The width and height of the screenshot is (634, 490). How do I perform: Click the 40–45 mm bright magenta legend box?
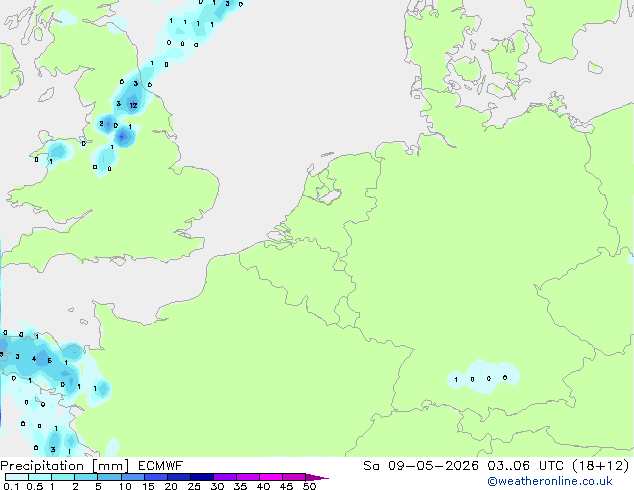(271, 477)
